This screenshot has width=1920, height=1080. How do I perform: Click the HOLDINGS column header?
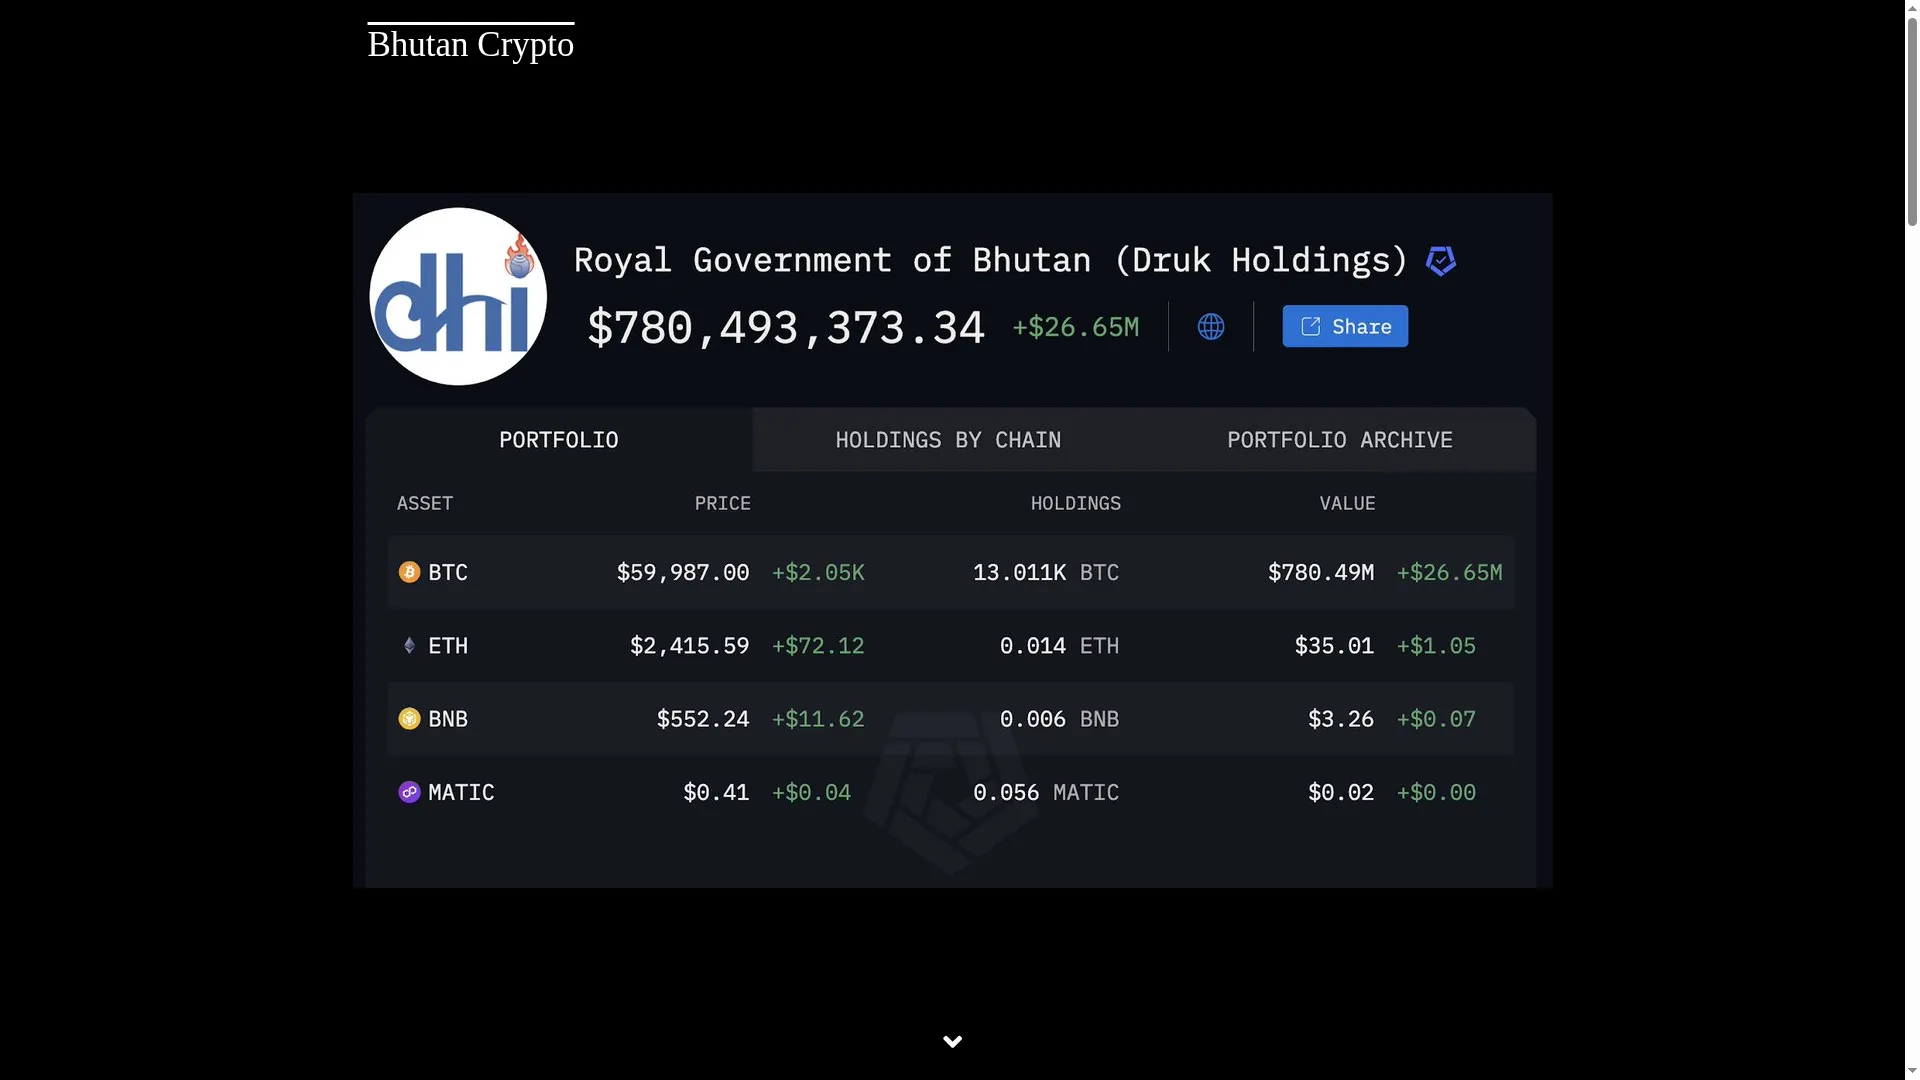tap(1076, 503)
